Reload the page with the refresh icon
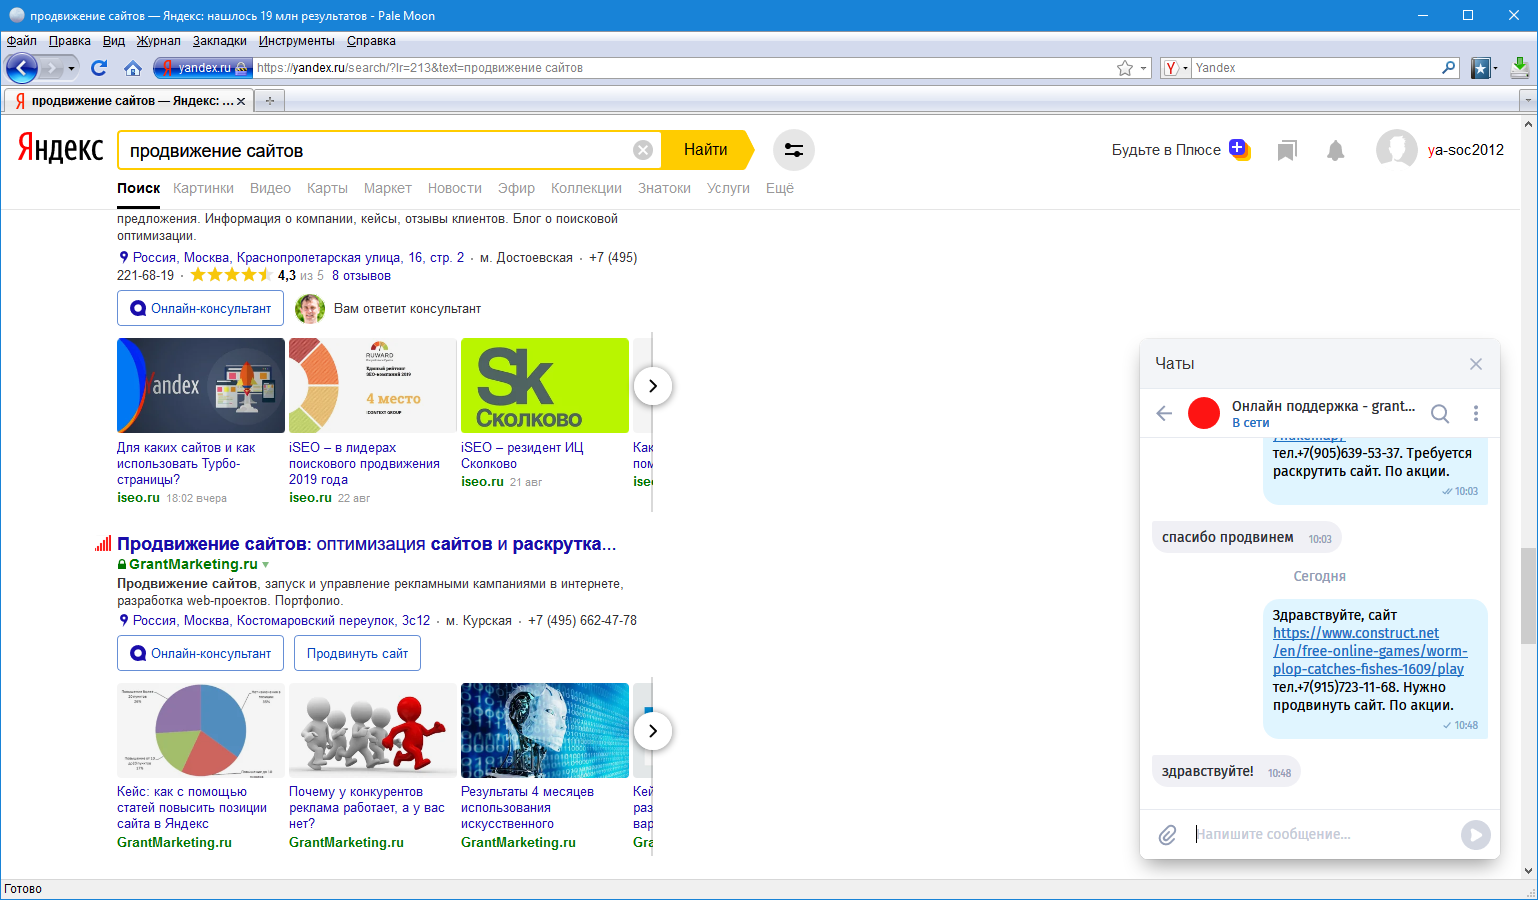This screenshot has width=1538, height=900. click(x=99, y=68)
